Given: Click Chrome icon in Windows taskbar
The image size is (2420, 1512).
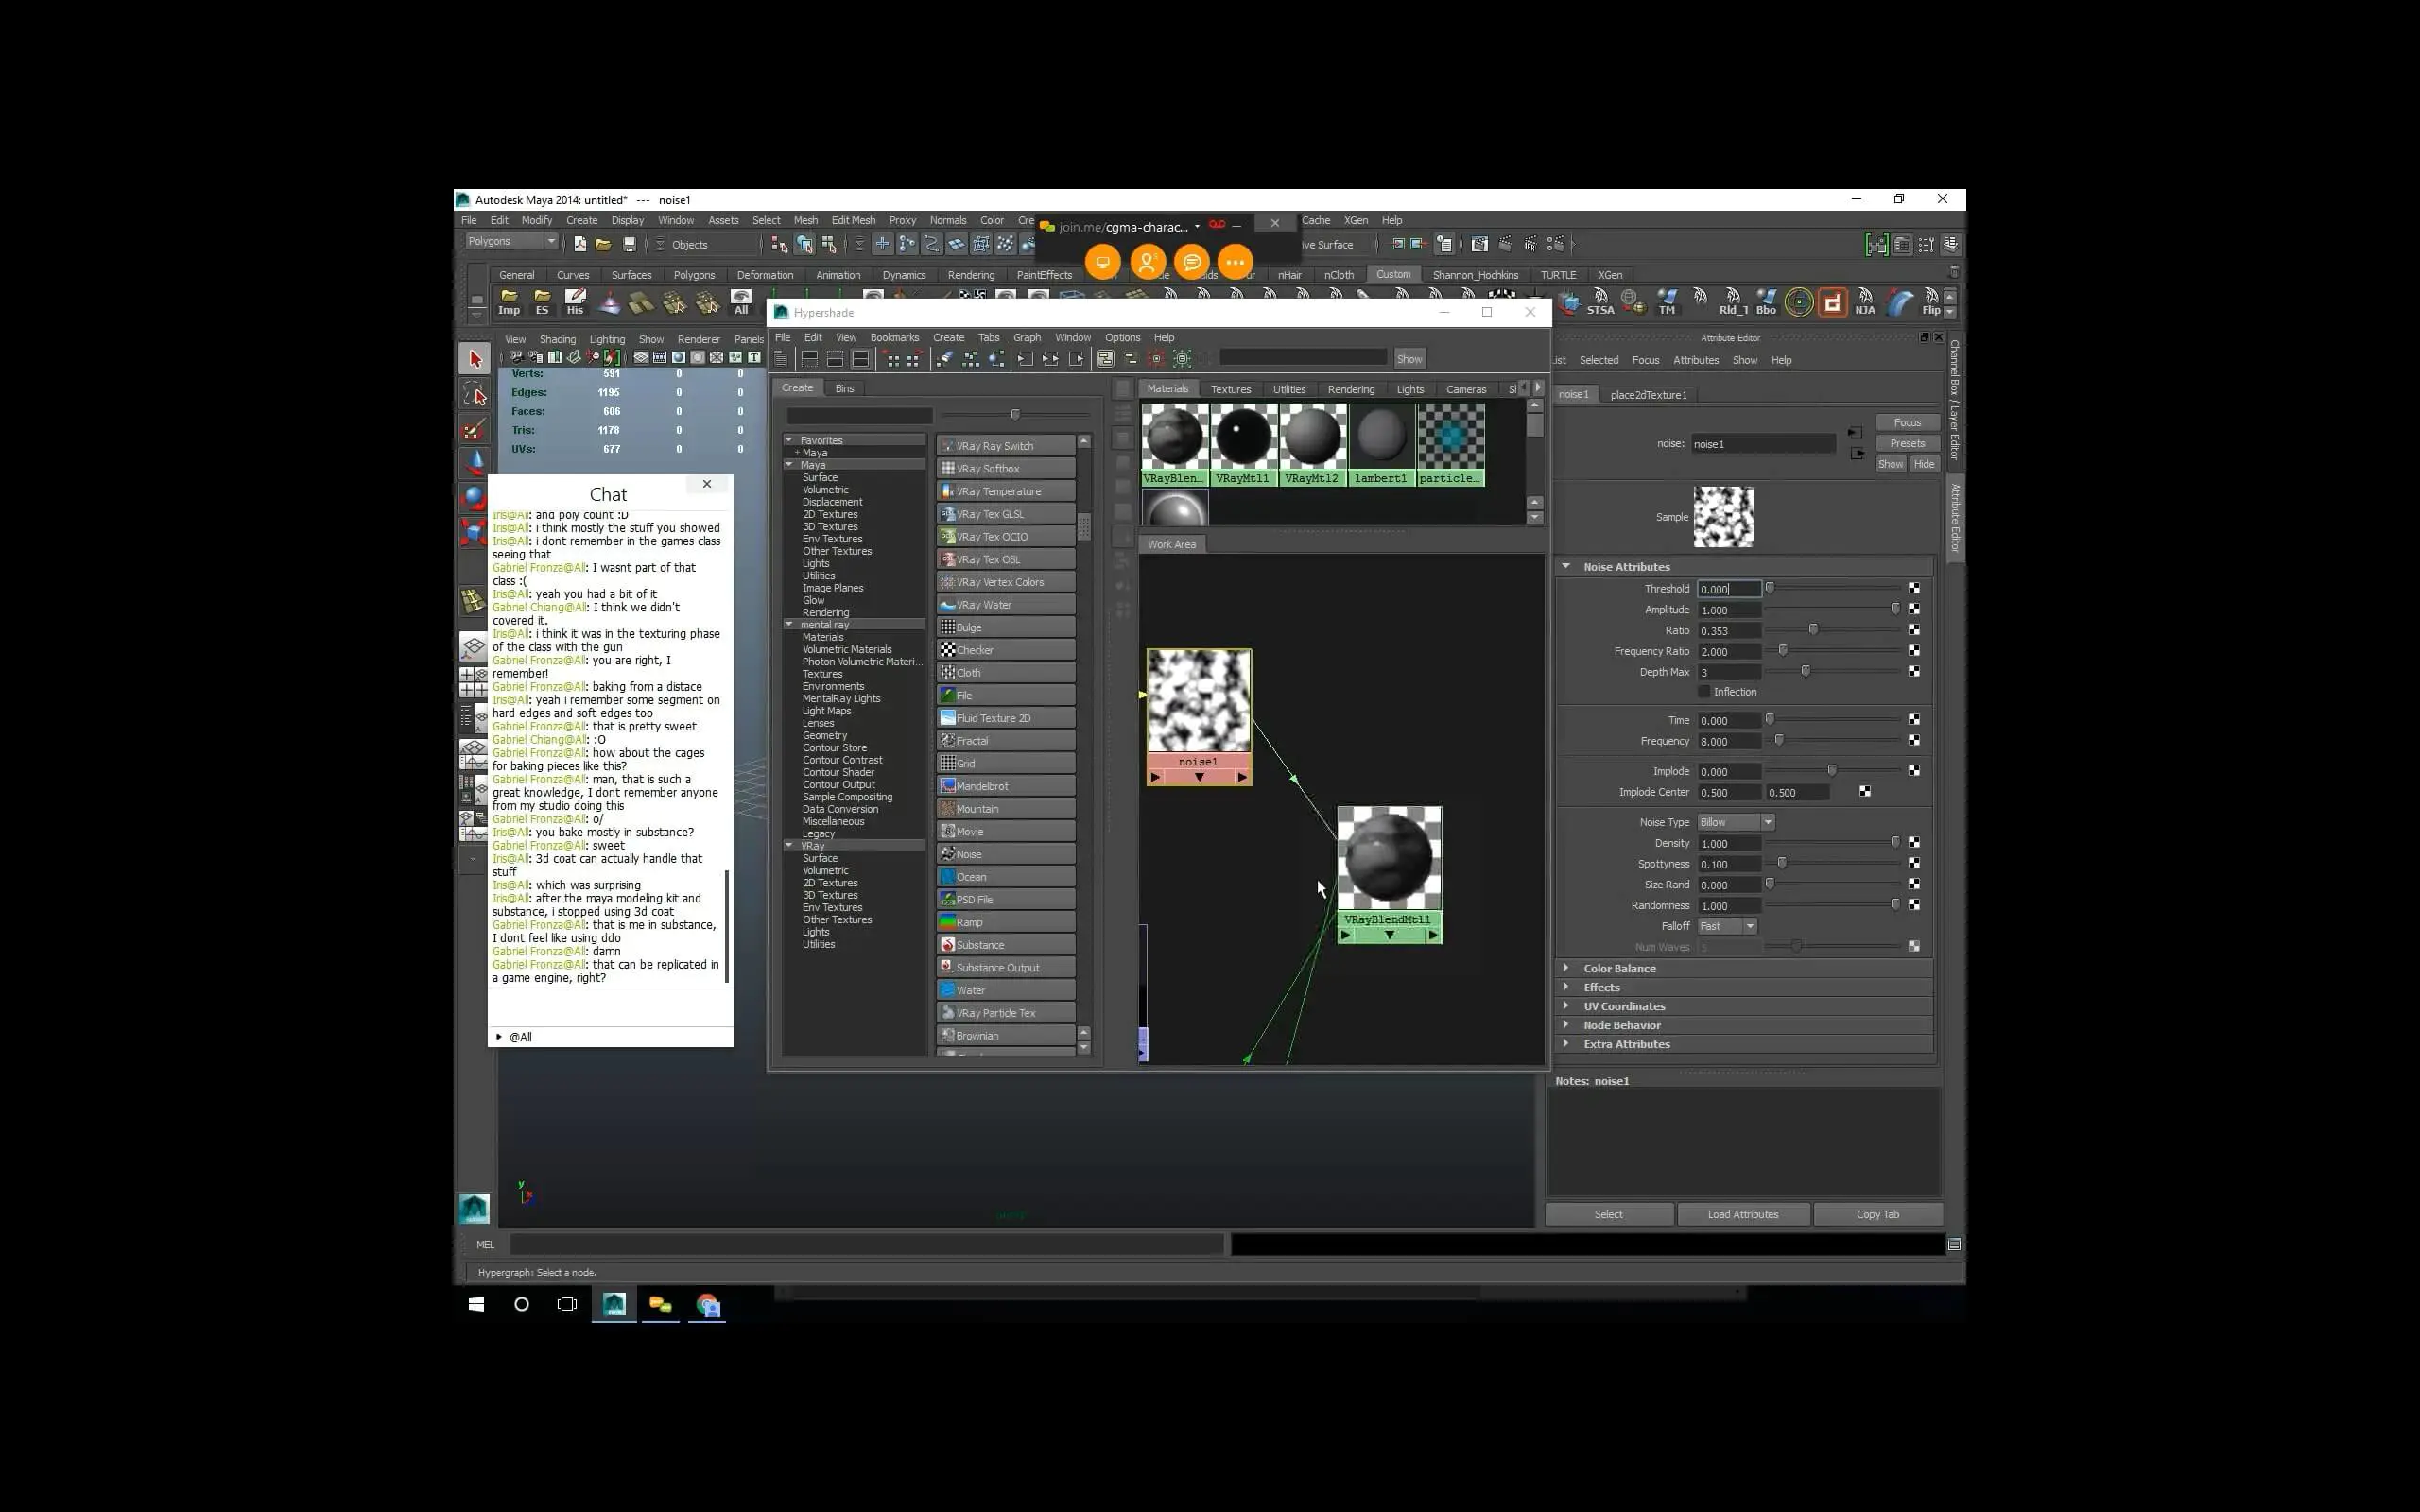Looking at the screenshot, I should (708, 1305).
